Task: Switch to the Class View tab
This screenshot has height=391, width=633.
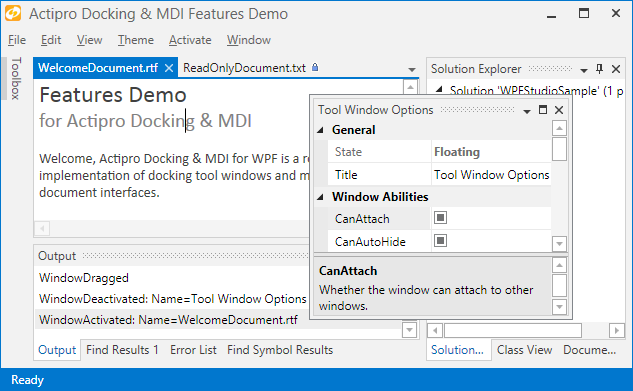Action: pyautogui.click(x=524, y=350)
